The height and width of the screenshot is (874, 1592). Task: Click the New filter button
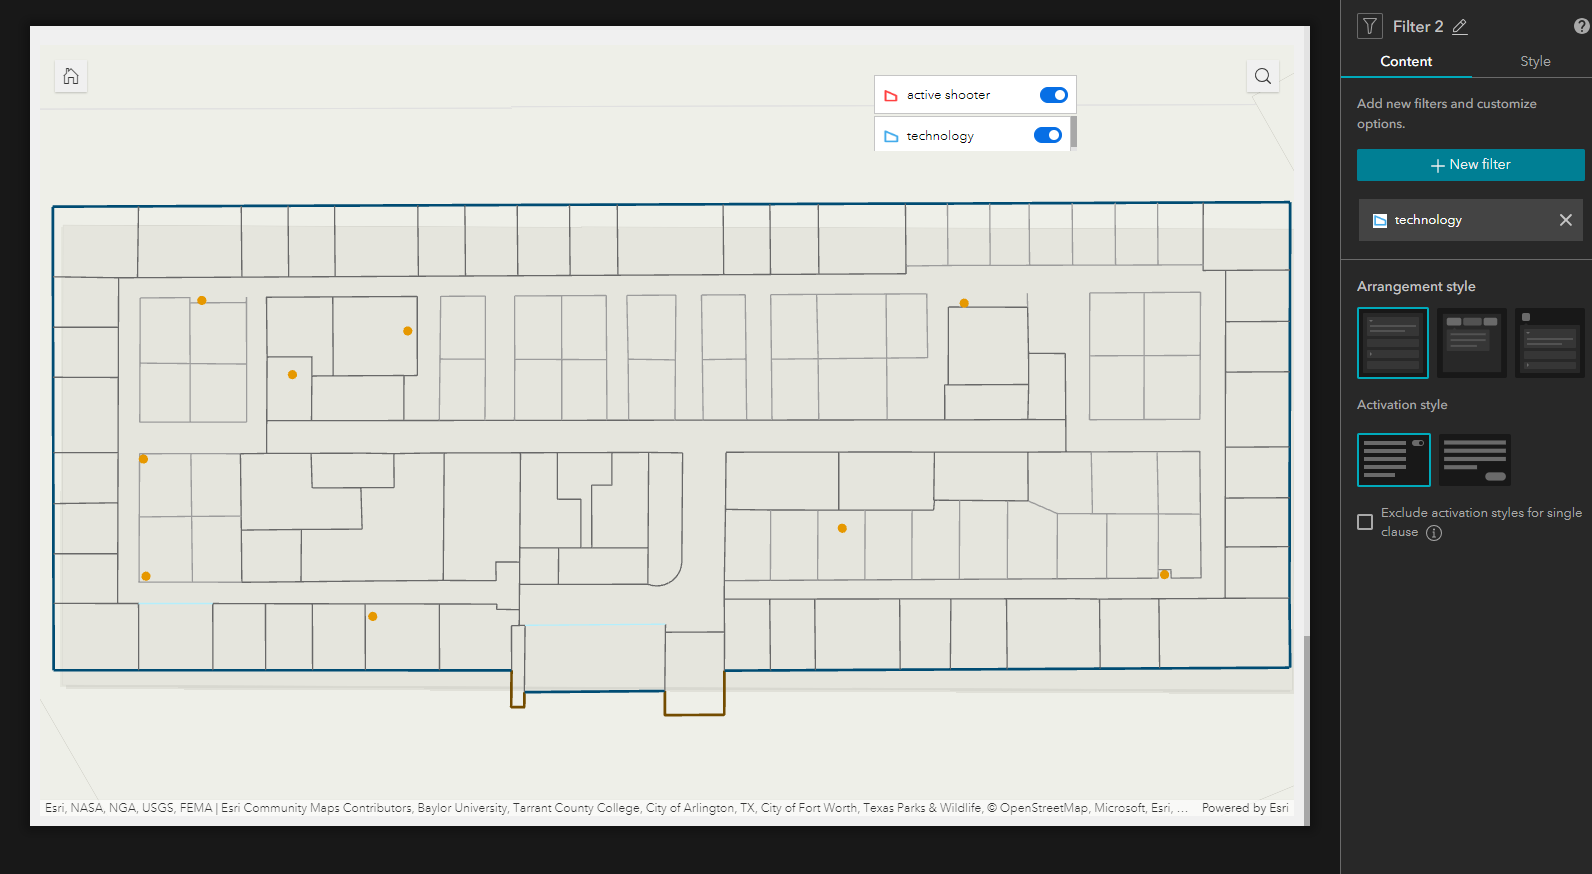1470,165
